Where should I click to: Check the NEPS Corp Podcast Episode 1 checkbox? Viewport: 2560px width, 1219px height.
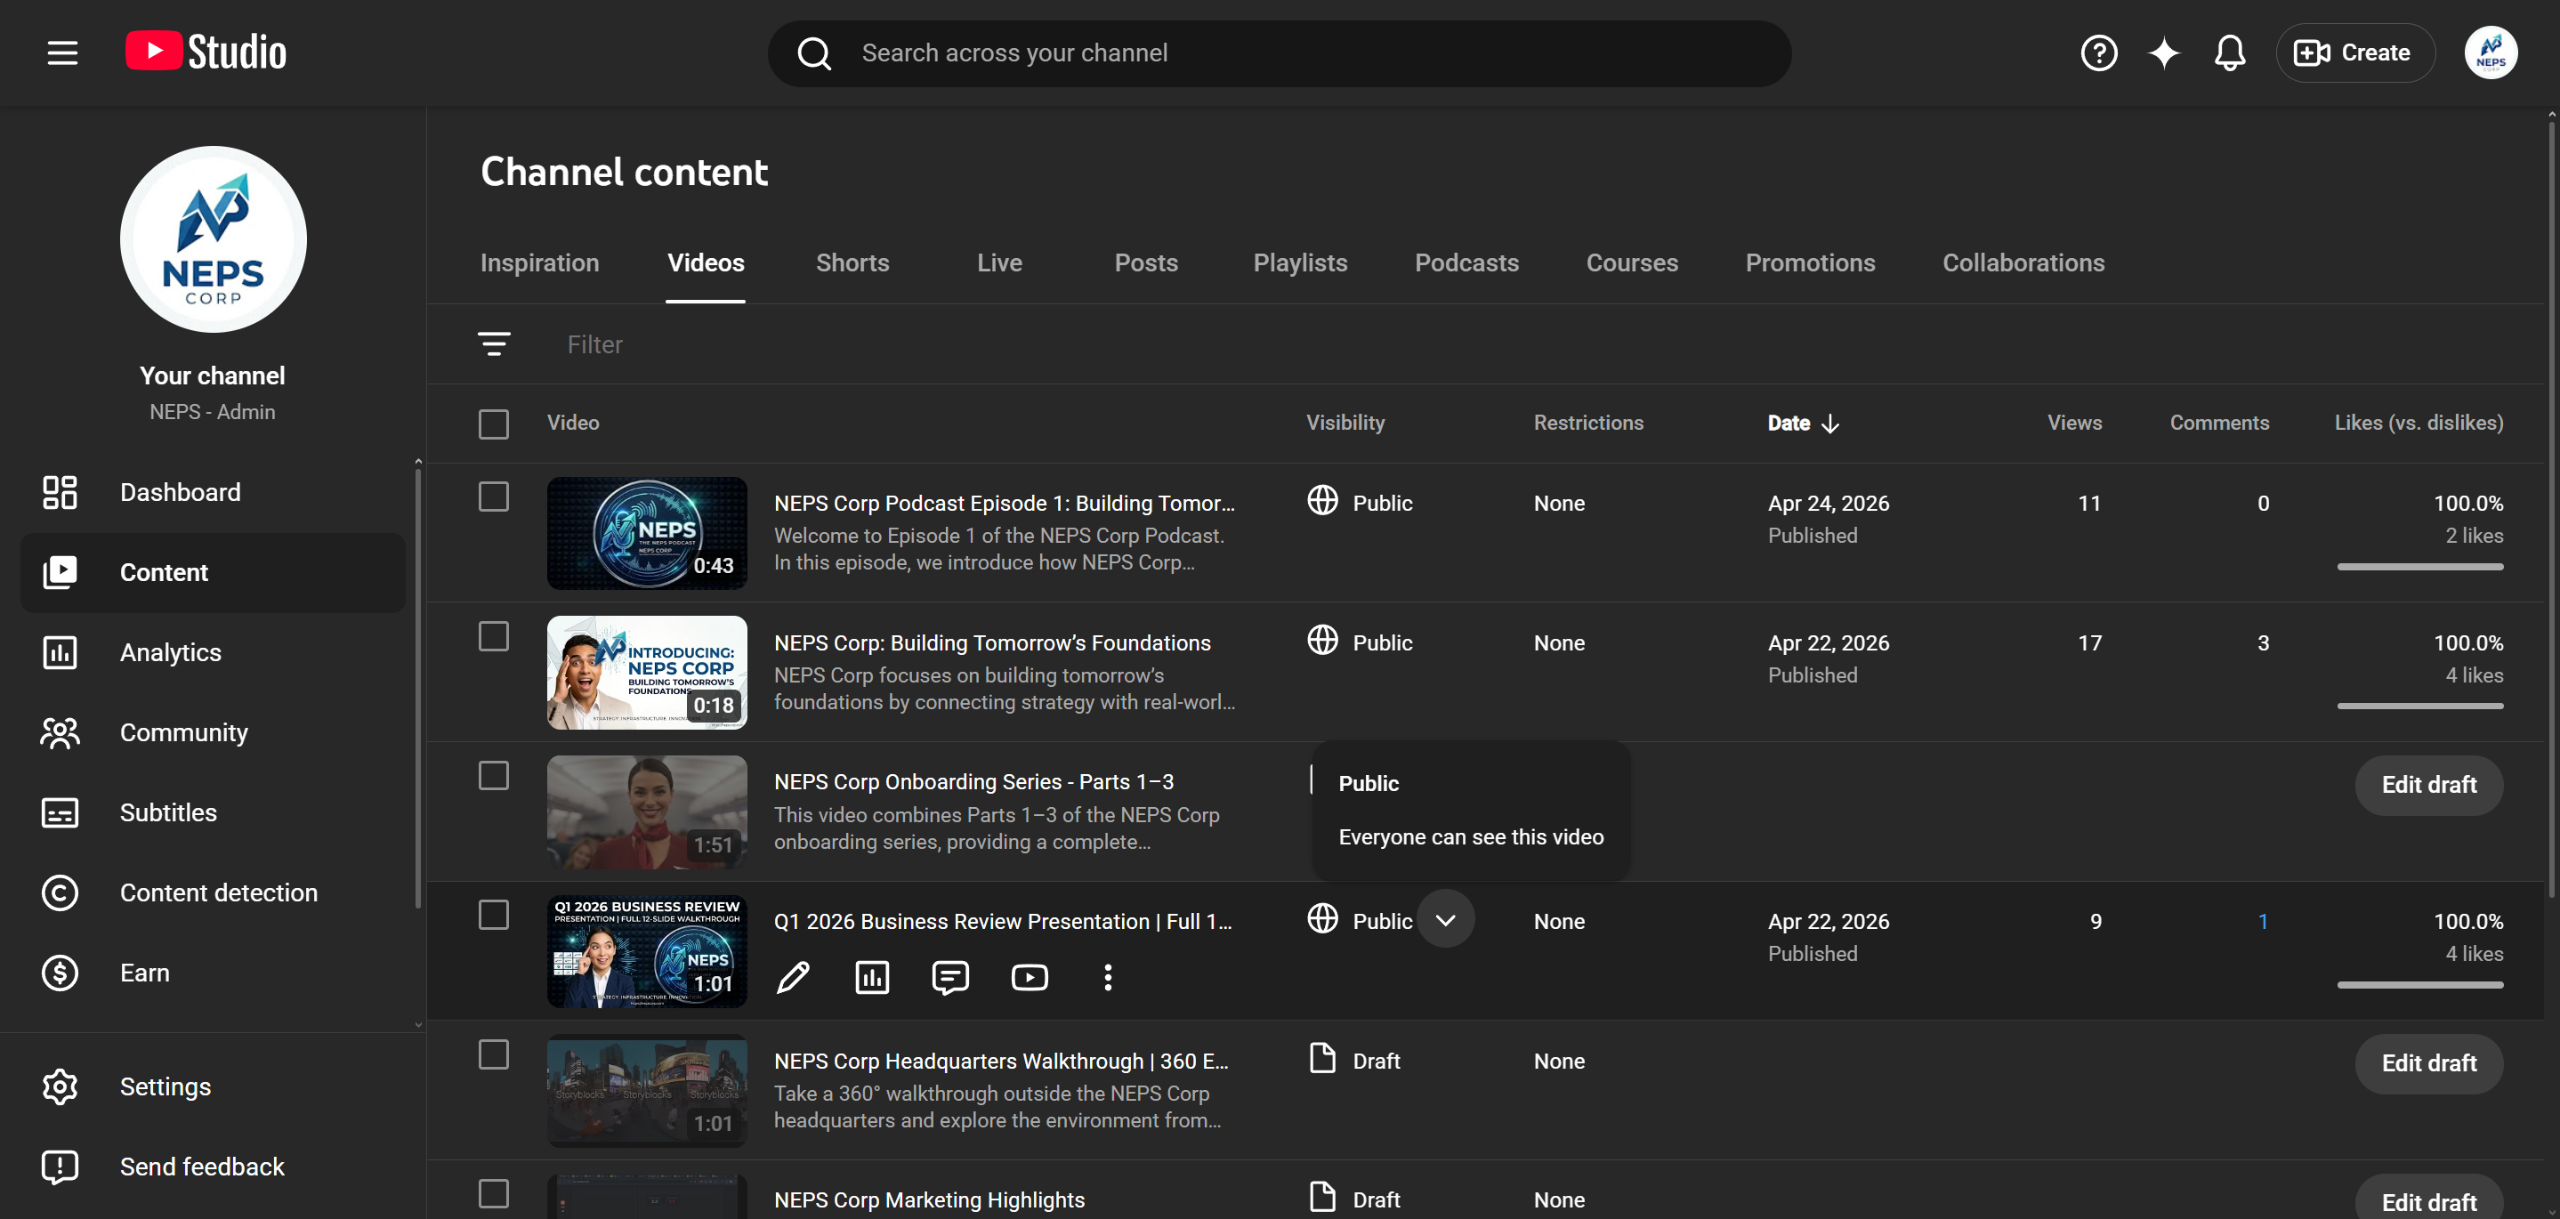point(494,497)
